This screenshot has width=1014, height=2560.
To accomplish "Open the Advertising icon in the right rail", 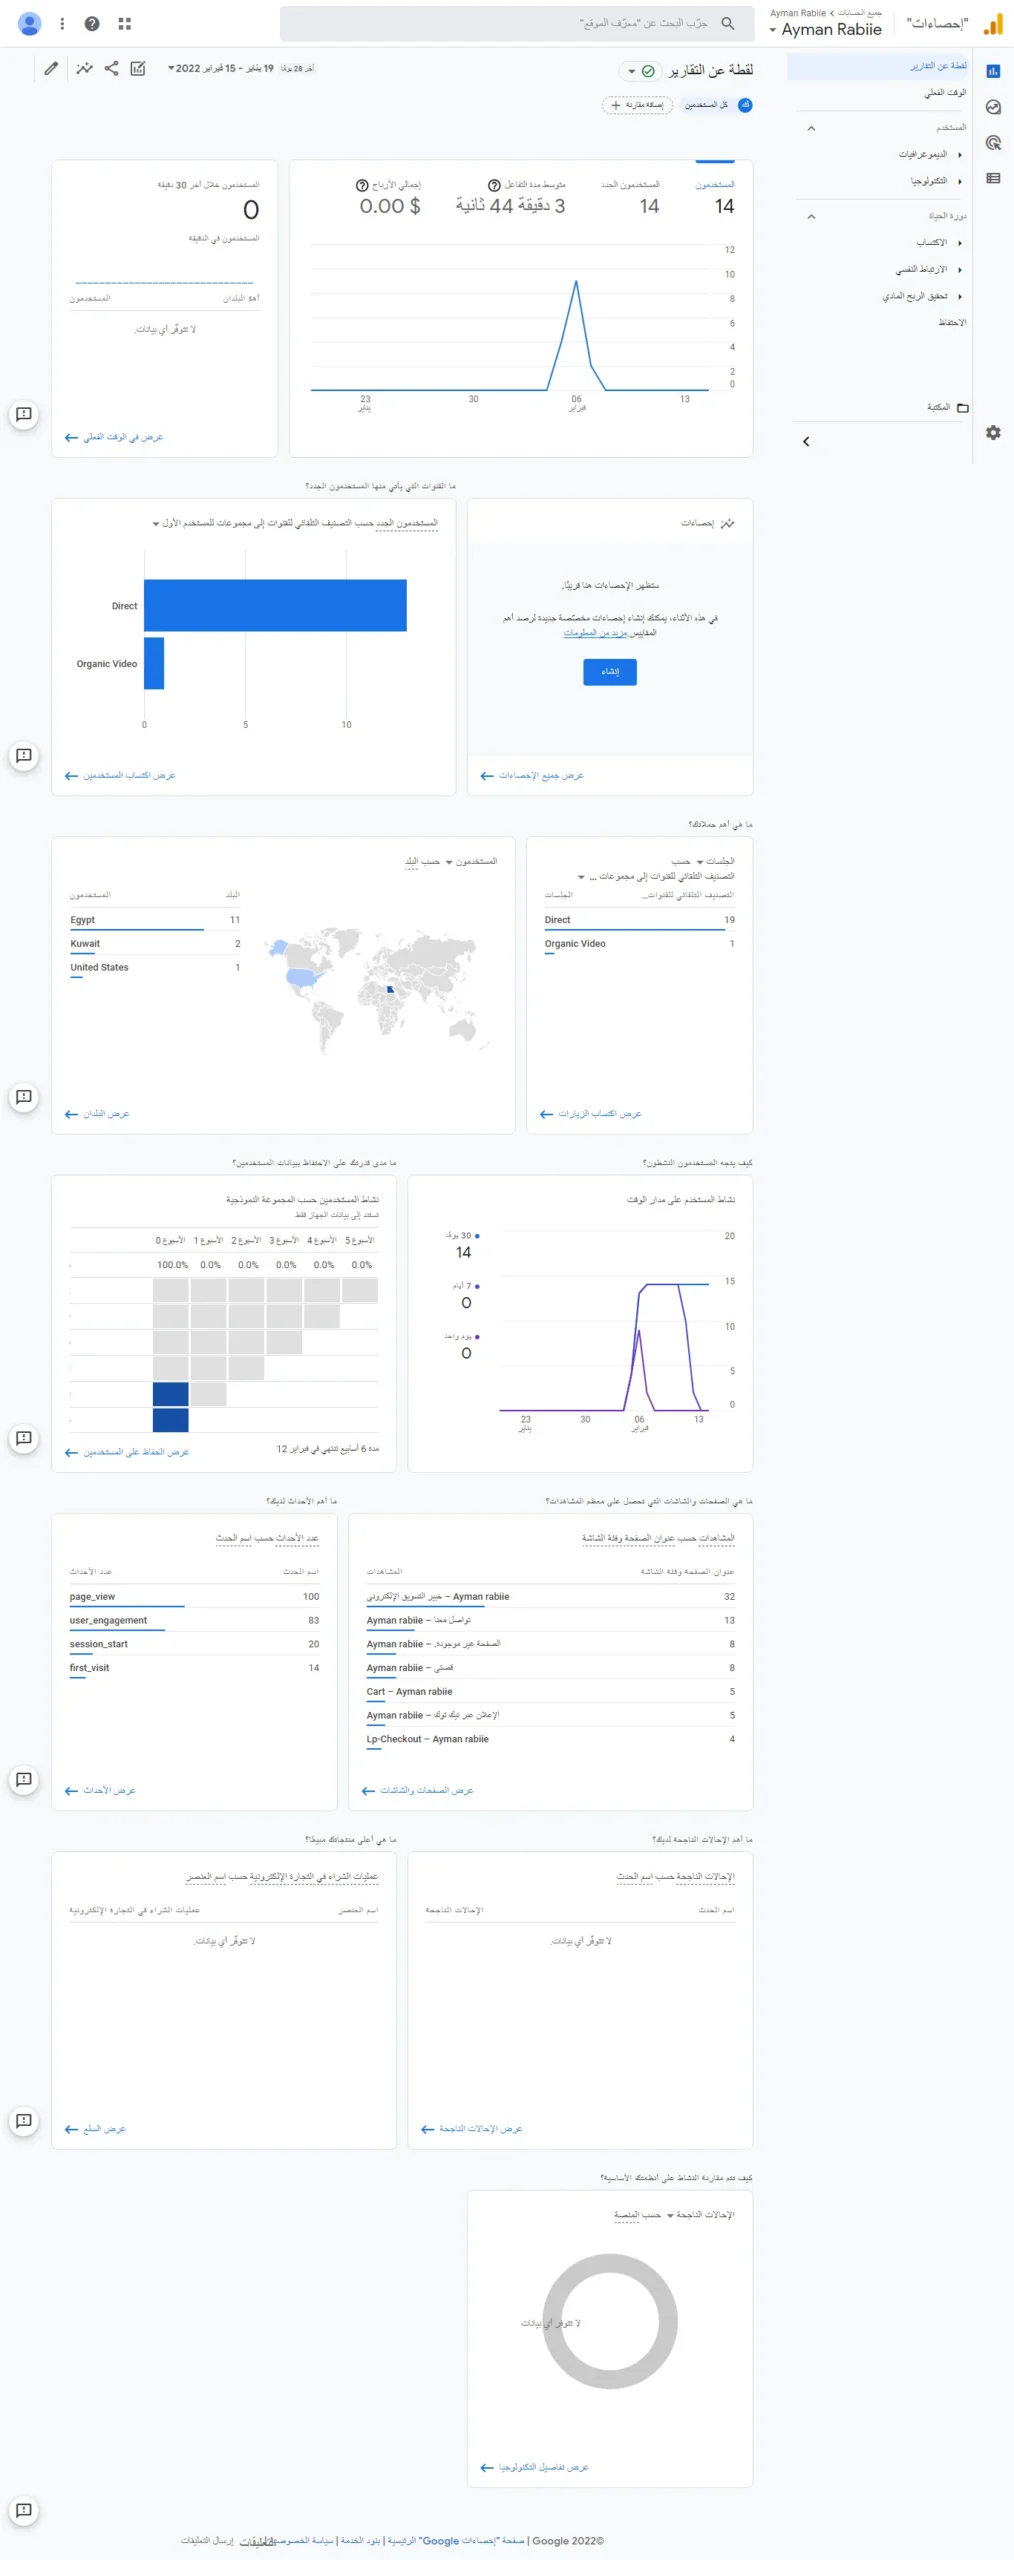I will (993, 143).
